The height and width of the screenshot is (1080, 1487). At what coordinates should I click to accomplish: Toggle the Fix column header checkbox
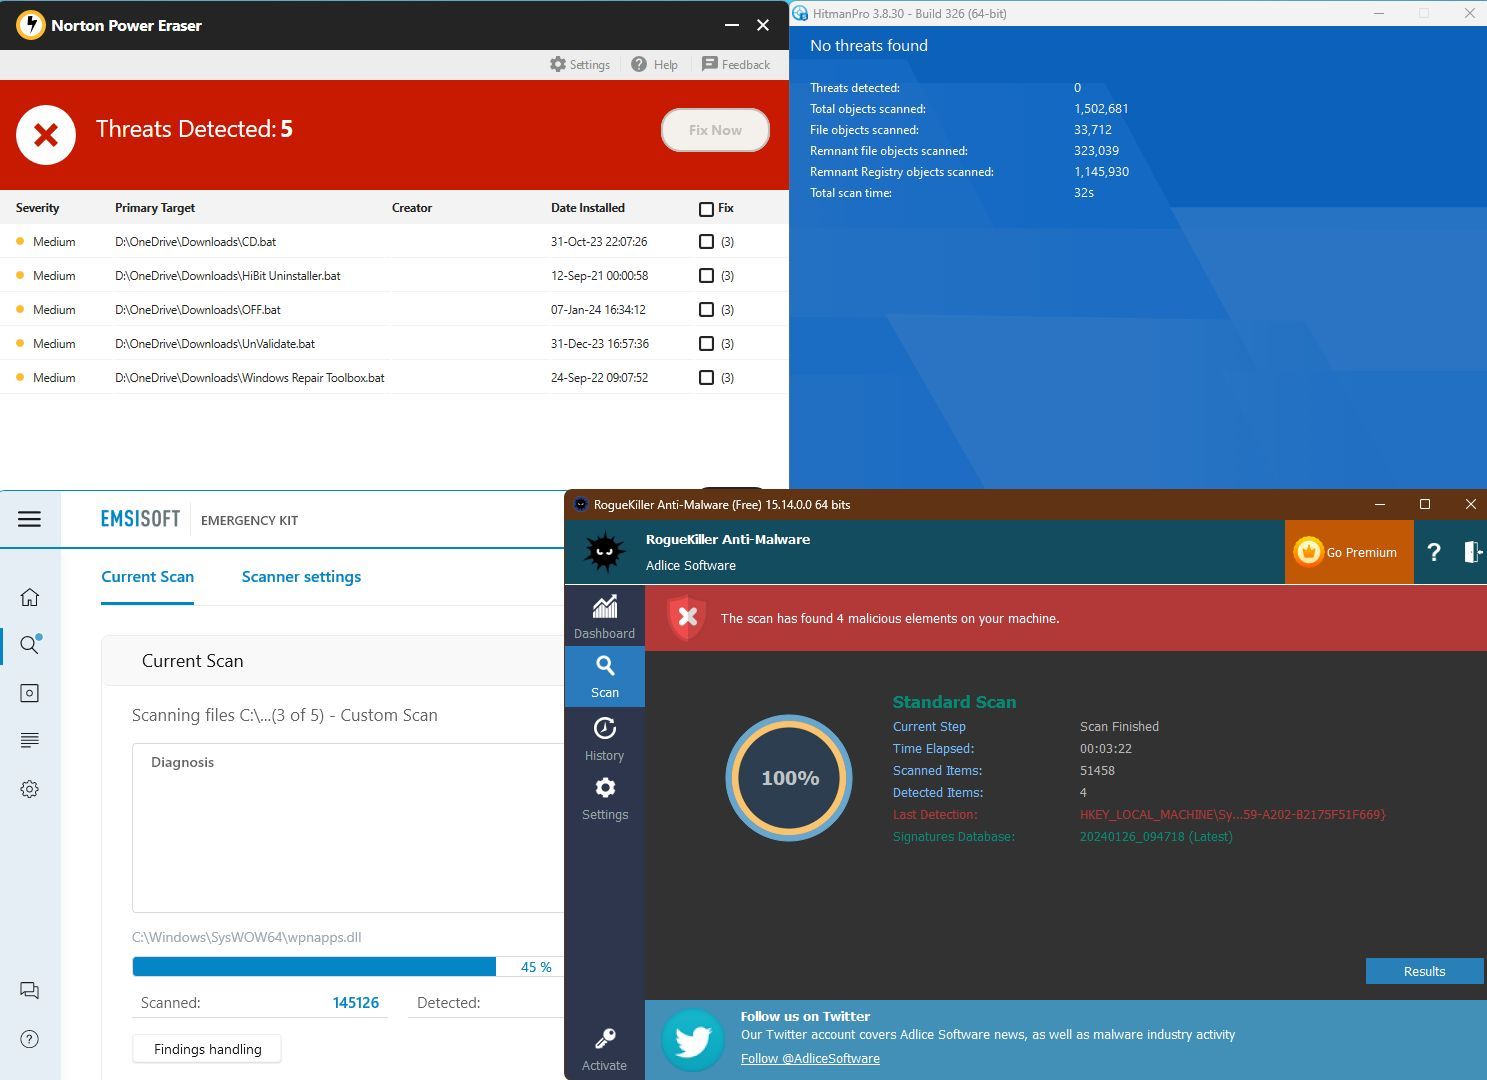706,209
